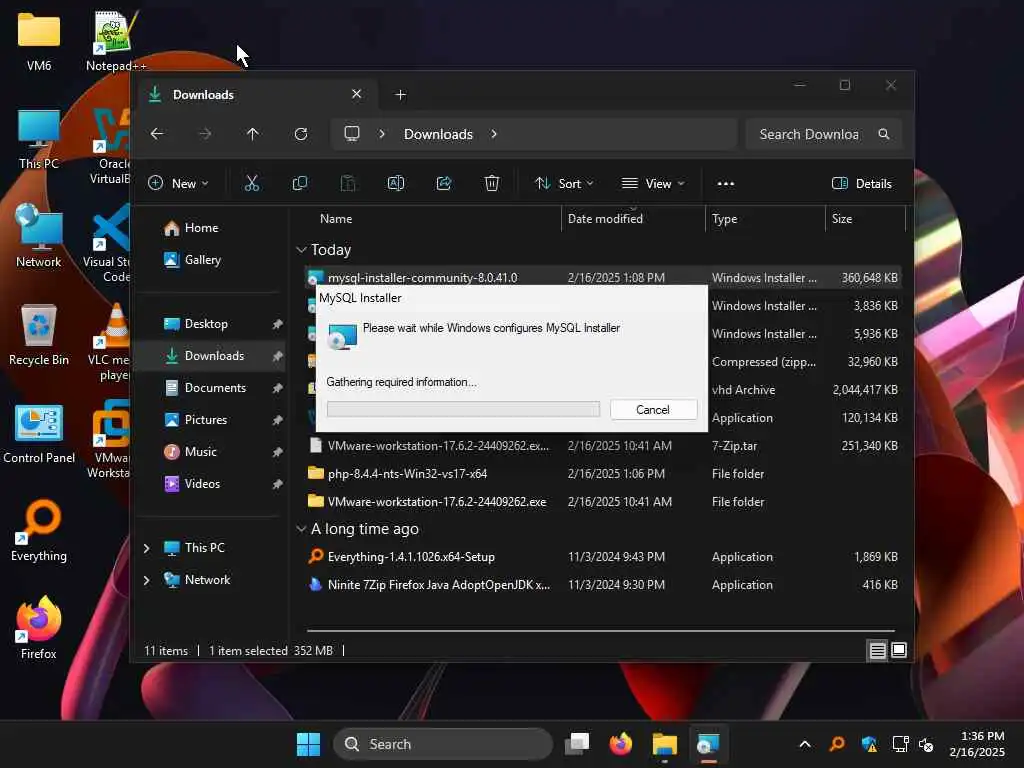Refresh the Downloads folder
1024x768 pixels.
pos(300,134)
